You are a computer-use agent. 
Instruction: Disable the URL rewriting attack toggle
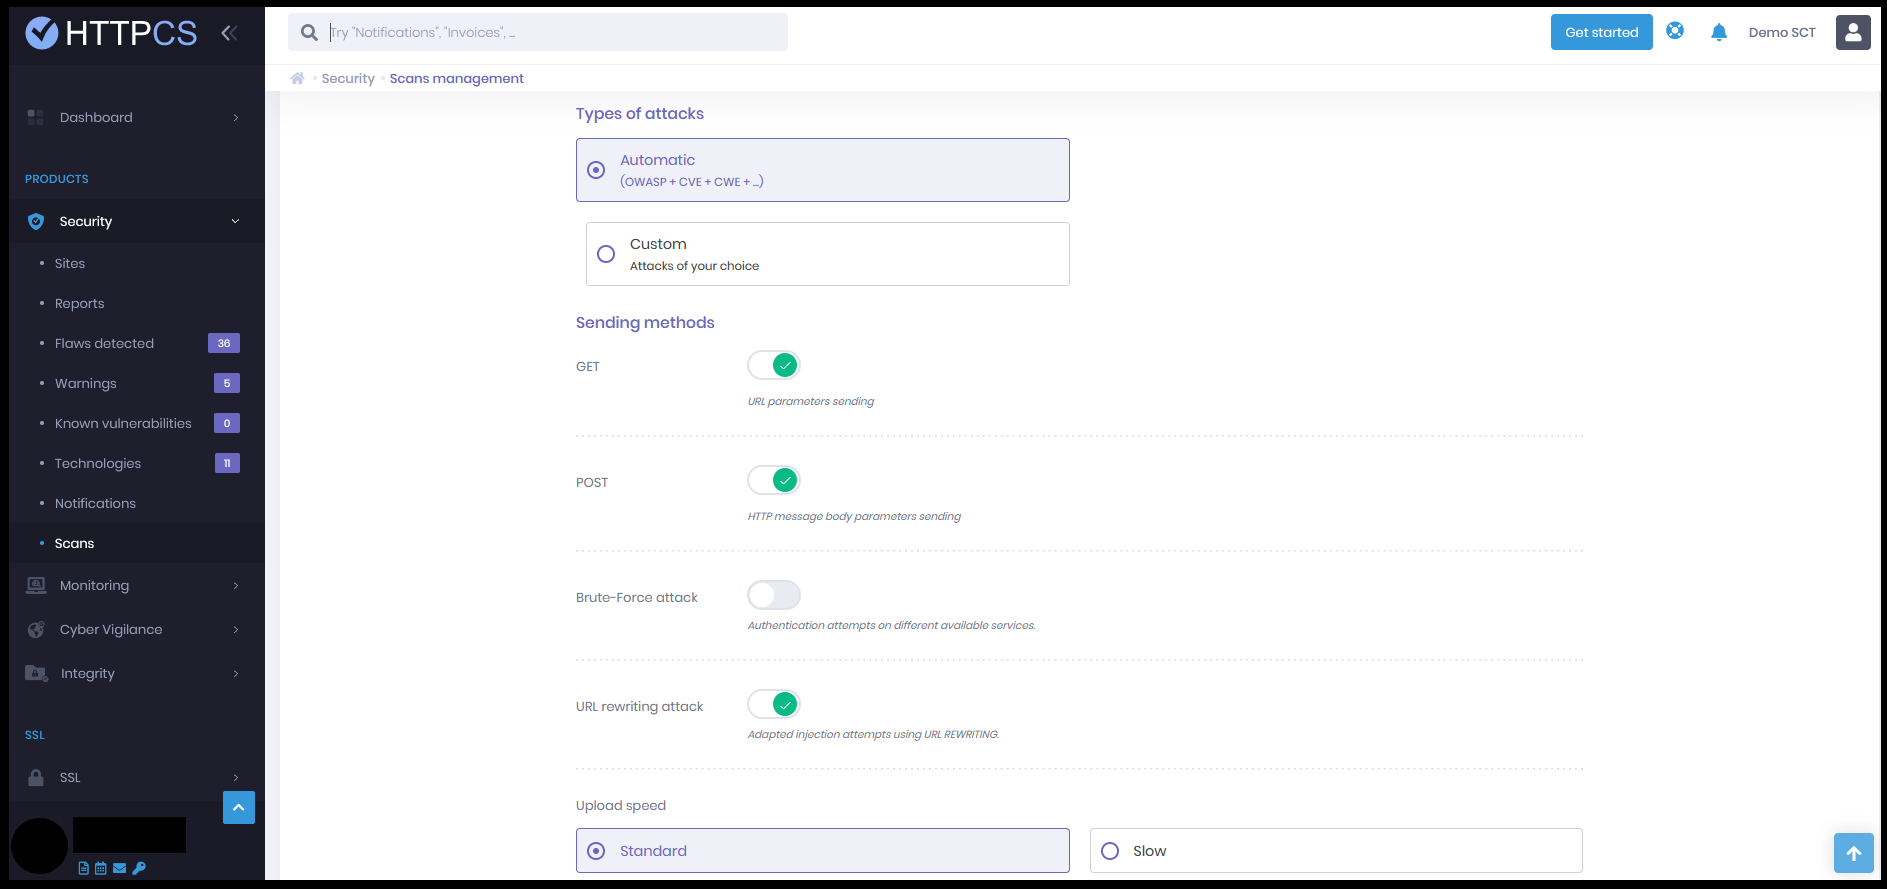(774, 705)
